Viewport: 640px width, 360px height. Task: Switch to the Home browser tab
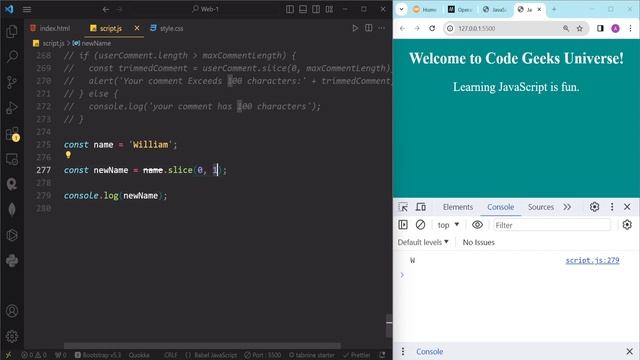(x=425, y=9)
